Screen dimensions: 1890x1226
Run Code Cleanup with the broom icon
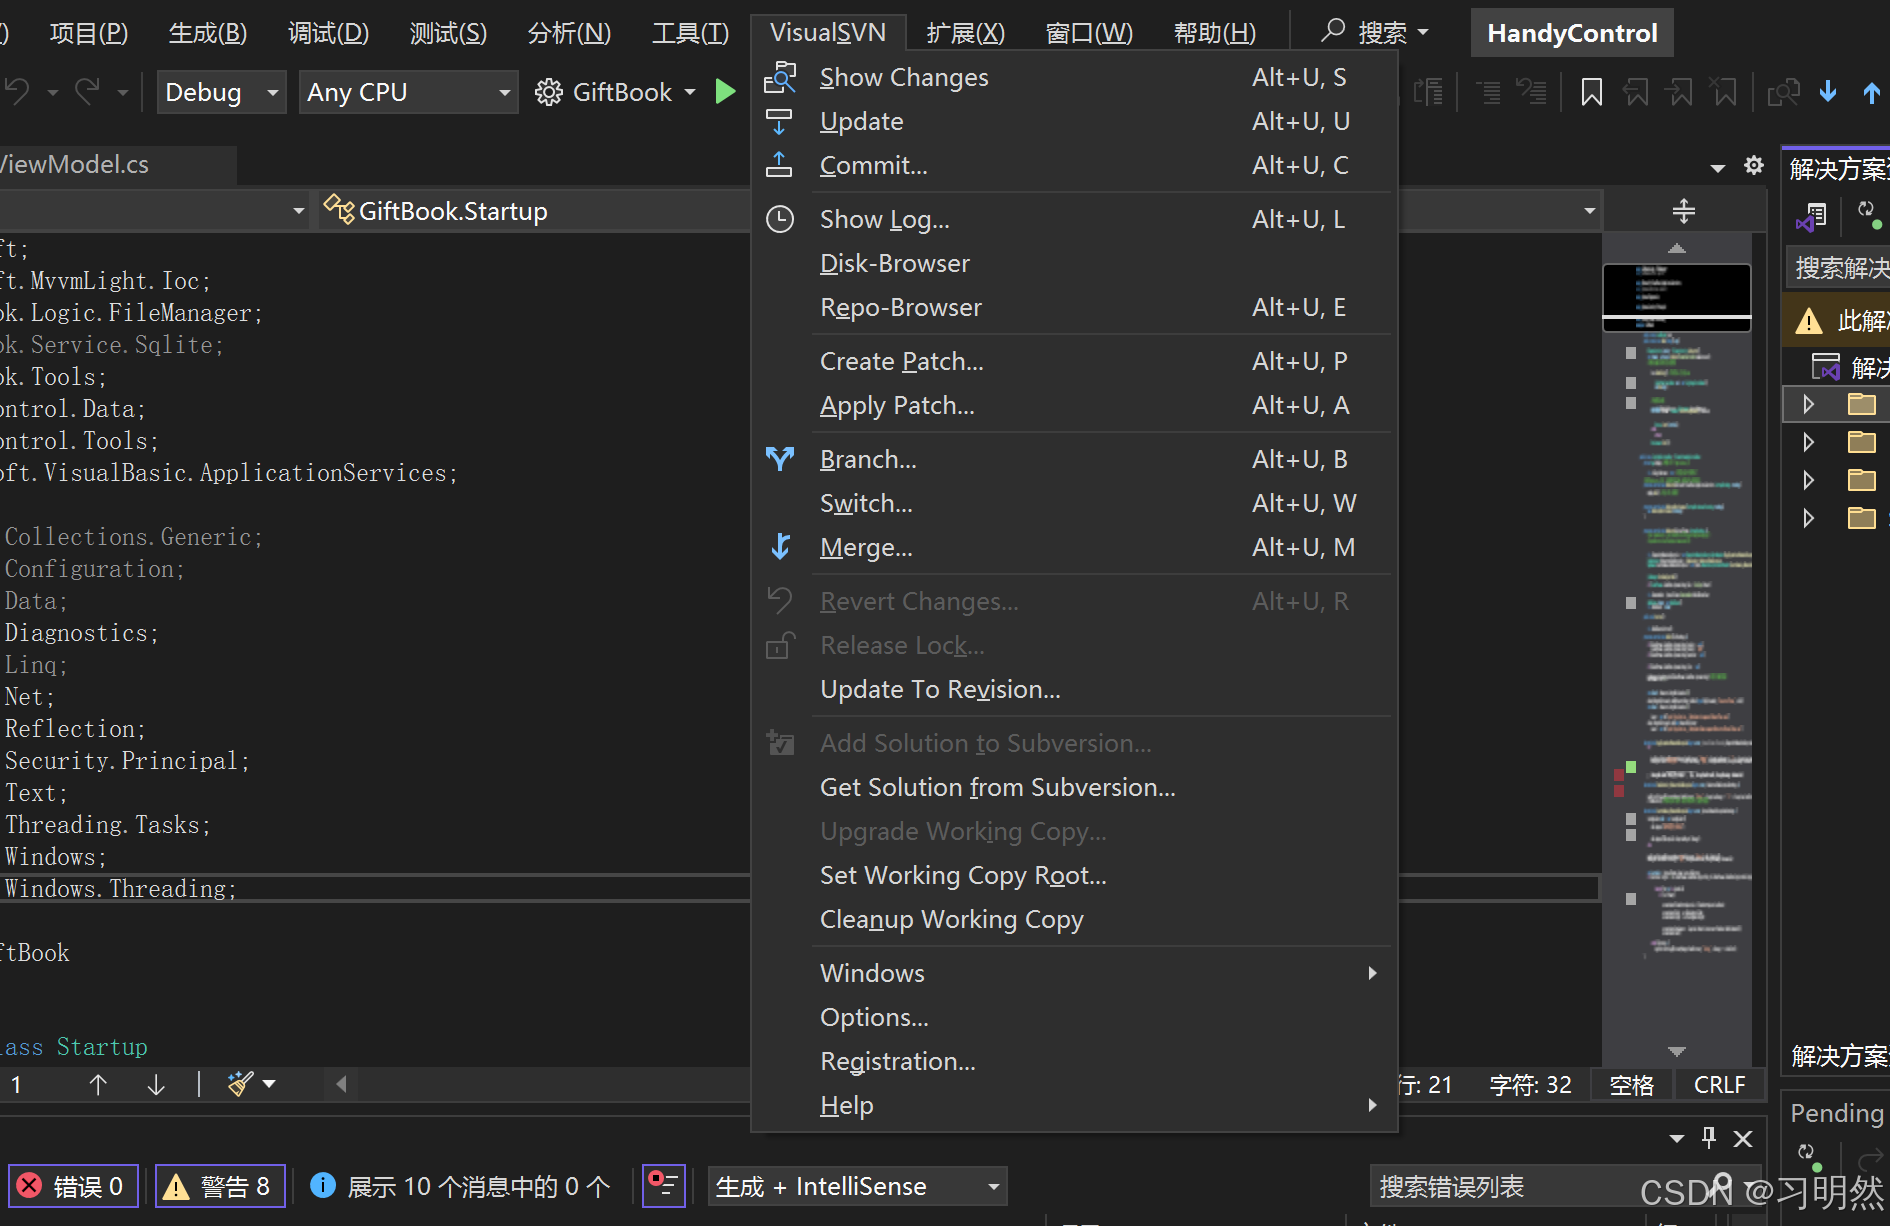(x=240, y=1083)
